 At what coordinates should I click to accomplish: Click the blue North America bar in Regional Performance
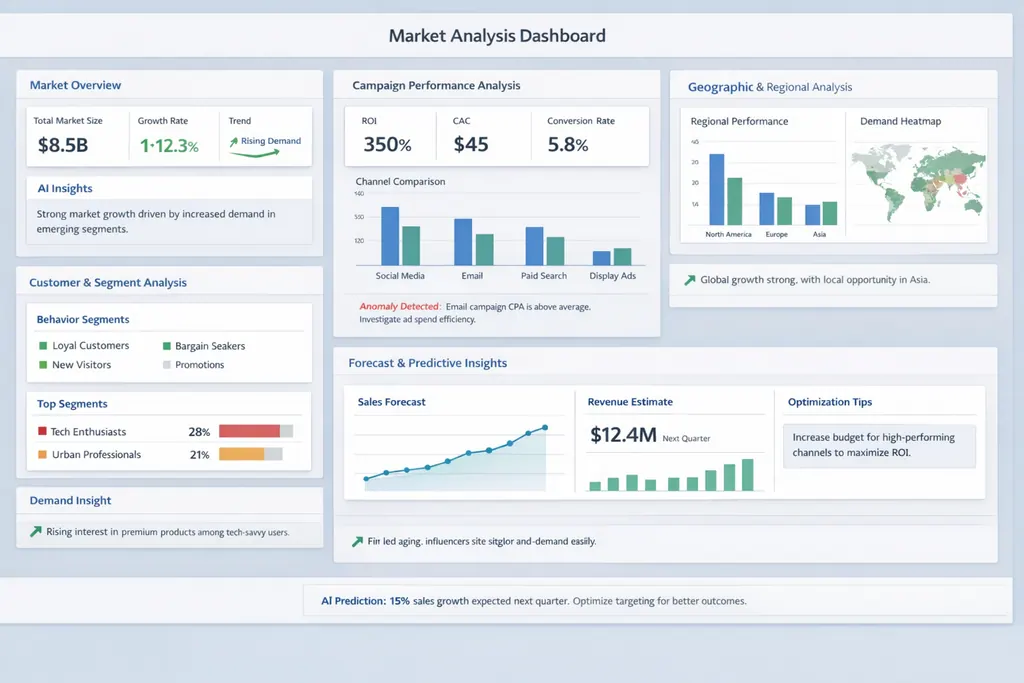[x=716, y=189]
